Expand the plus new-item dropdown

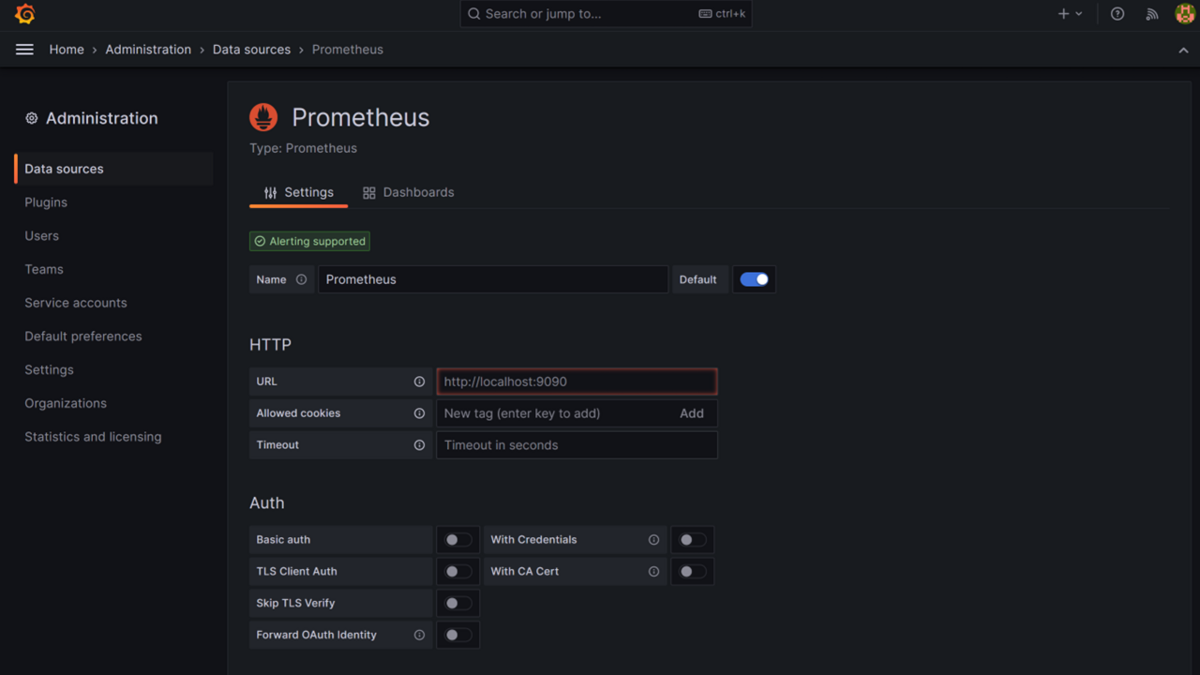pyautogui.click(x=1070, y=14)
